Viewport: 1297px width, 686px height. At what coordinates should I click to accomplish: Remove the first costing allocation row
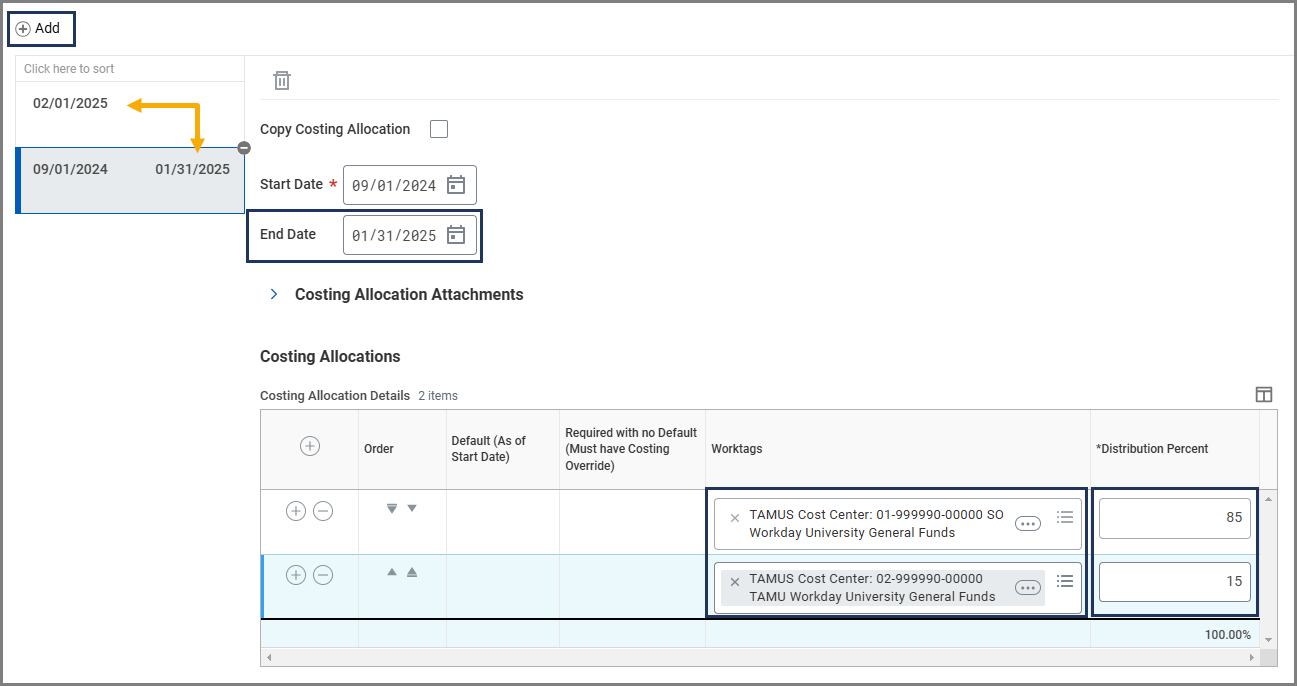pyautogui.click(x=323, y=511)
